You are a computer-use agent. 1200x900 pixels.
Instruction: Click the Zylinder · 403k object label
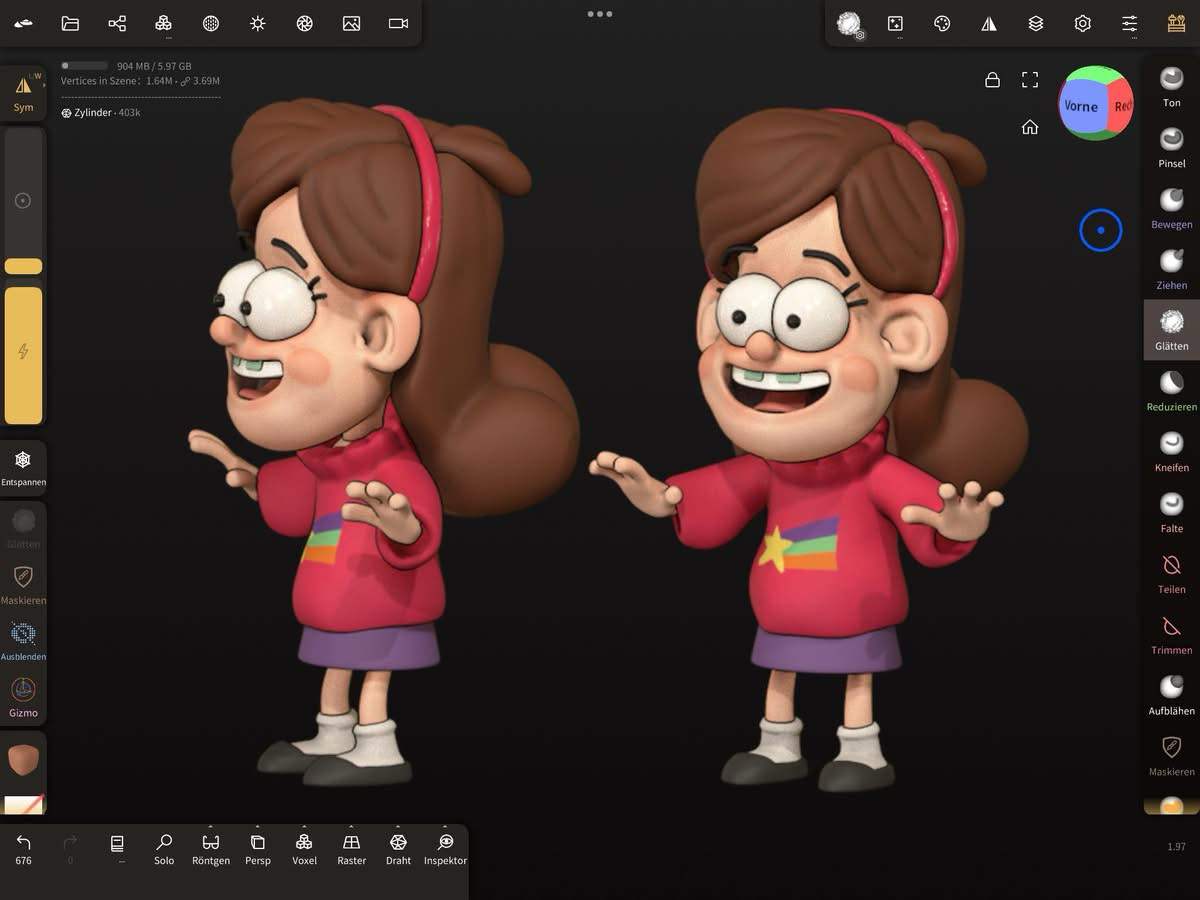click(x=101, y=113)
